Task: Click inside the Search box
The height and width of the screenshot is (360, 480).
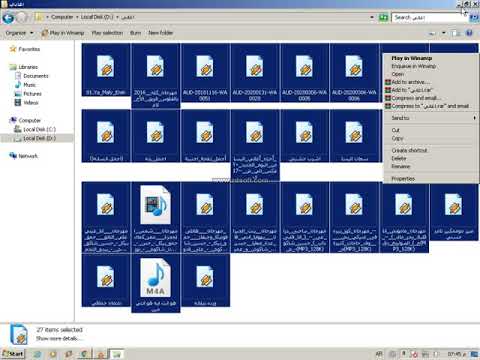Action: [x=429, y=17]
